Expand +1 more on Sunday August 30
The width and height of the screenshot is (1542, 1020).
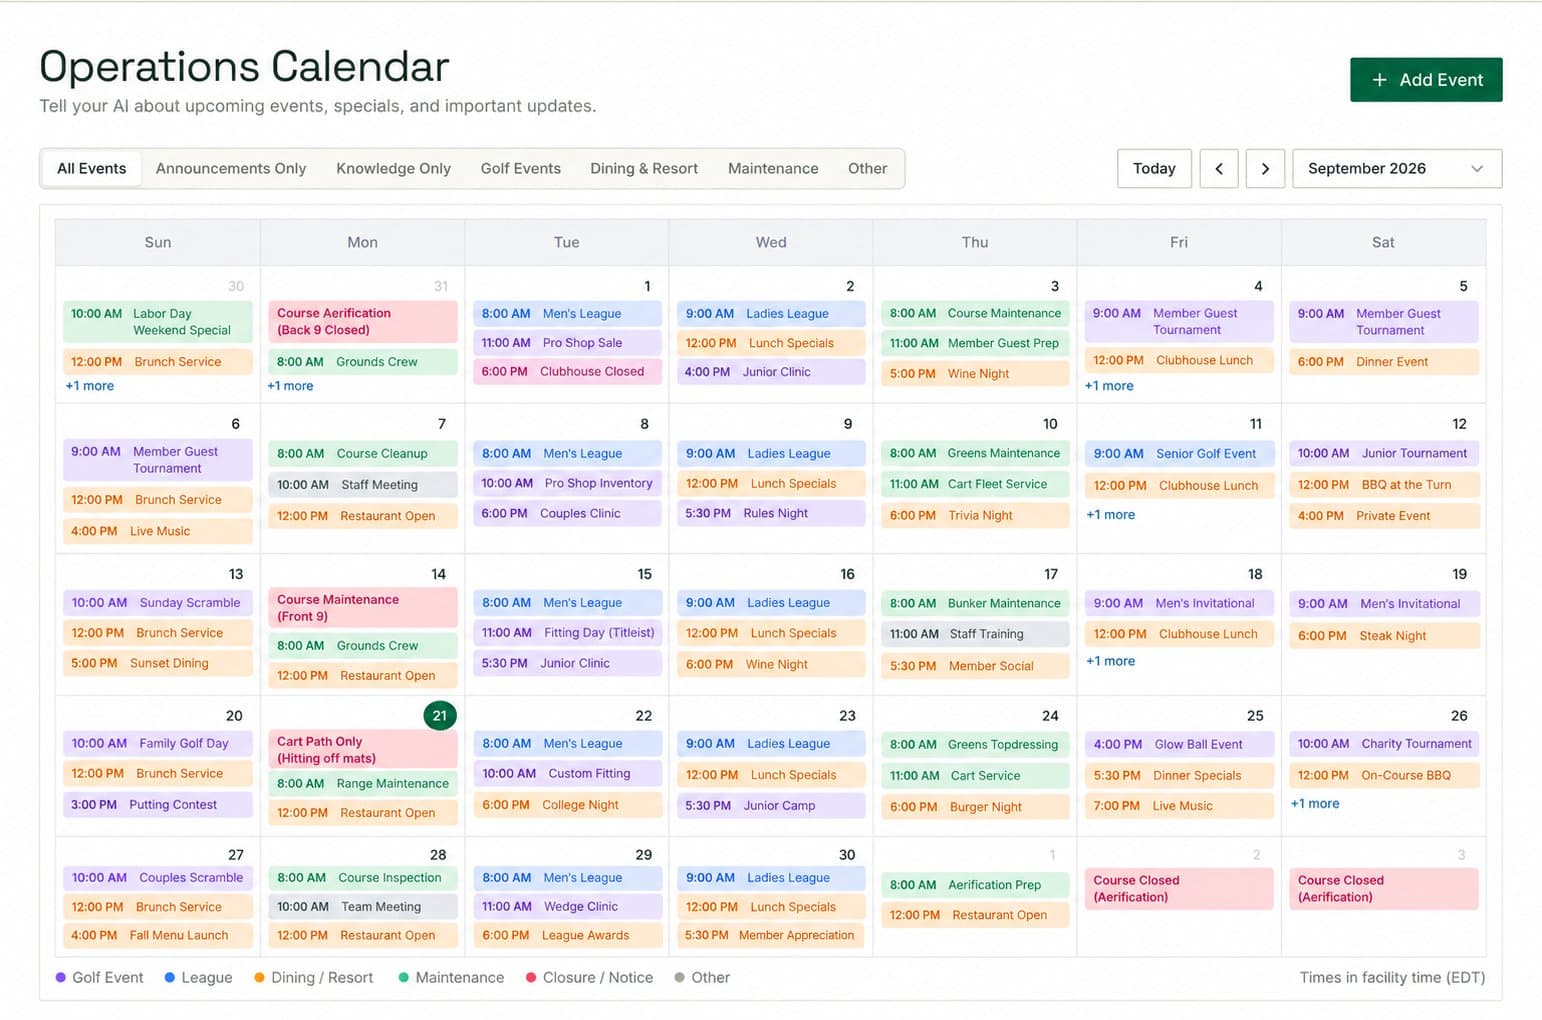point(90,386)
